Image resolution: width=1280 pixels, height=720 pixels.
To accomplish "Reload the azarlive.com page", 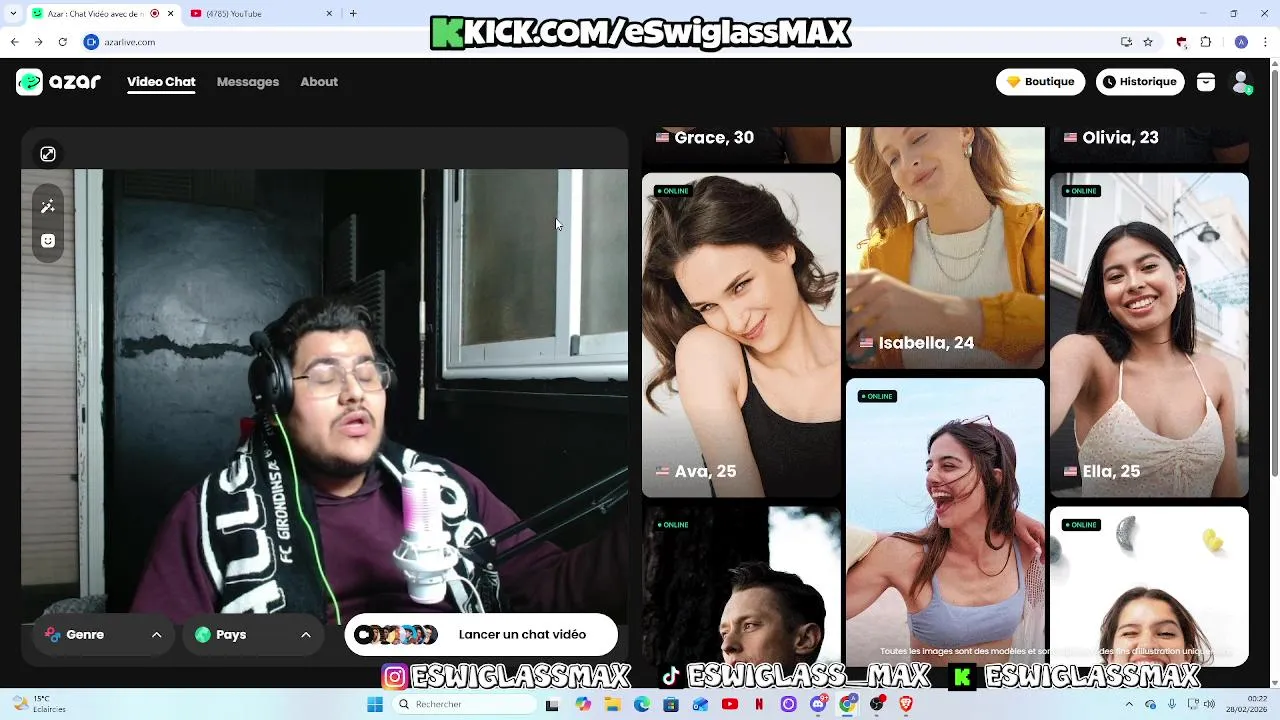I will pyautogui.click(x=63, y=42).
